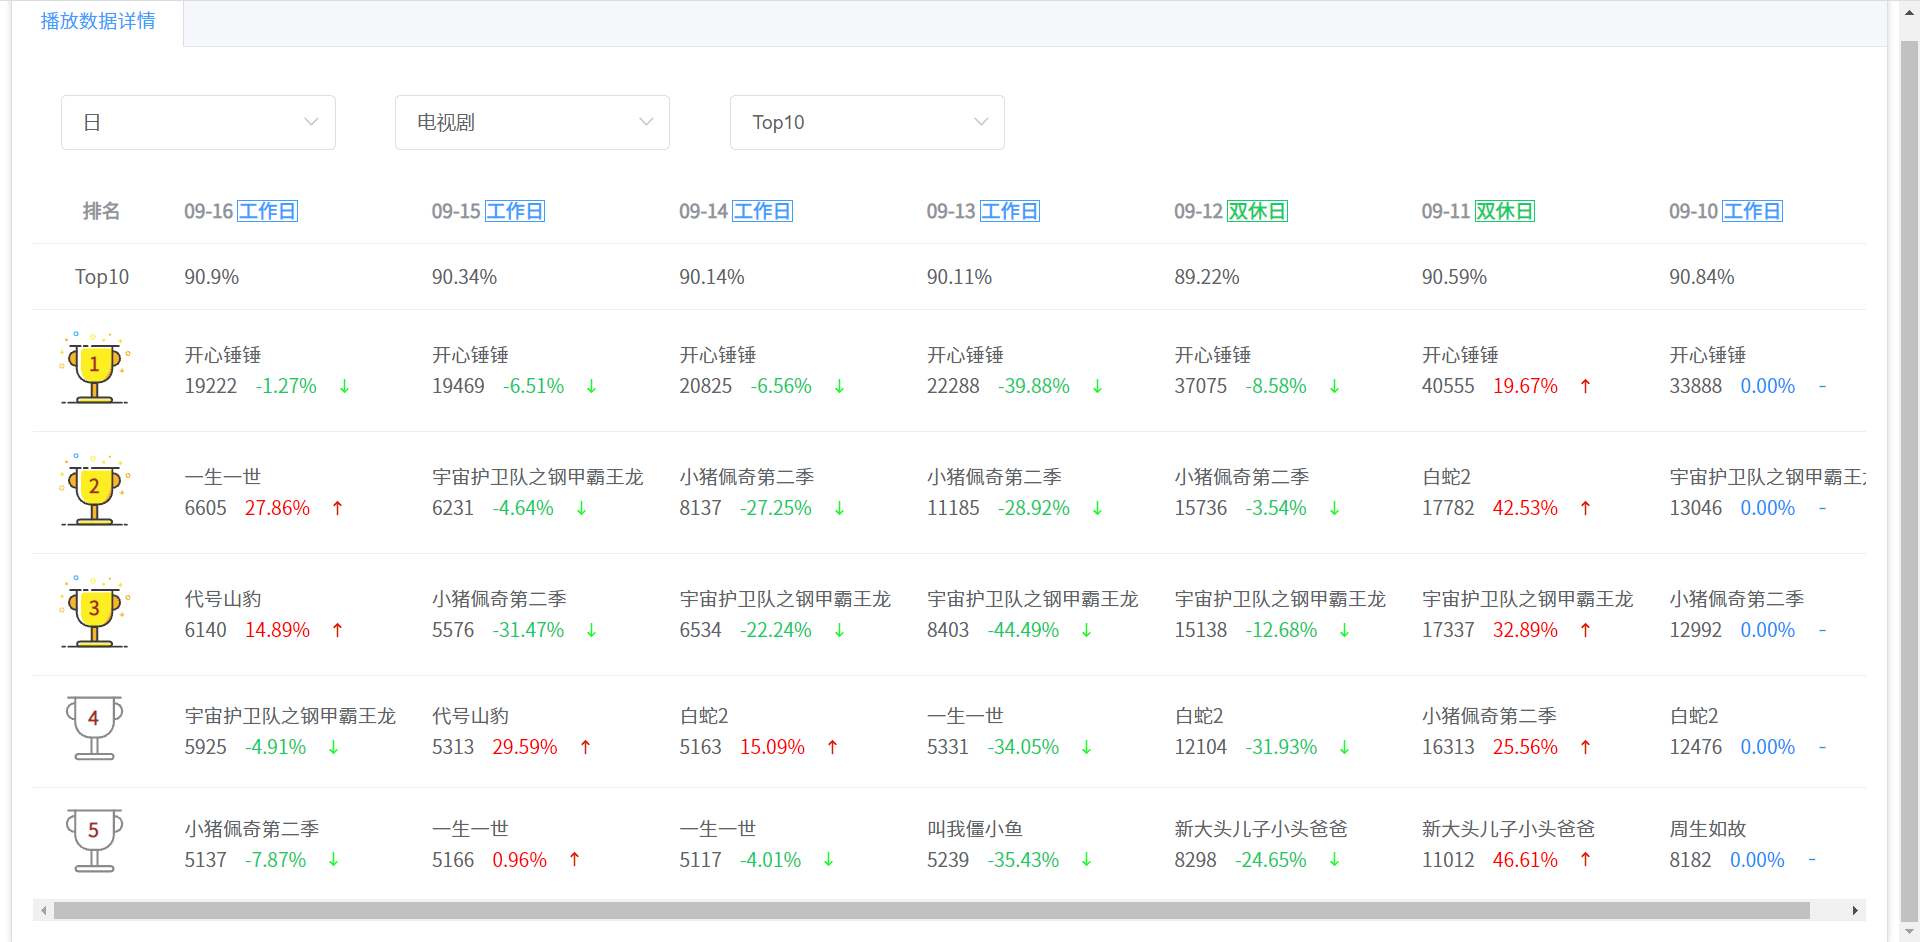Open the 电视剧 category dropdown
This screenshot has width=1920, height=942.
[532, 122]
